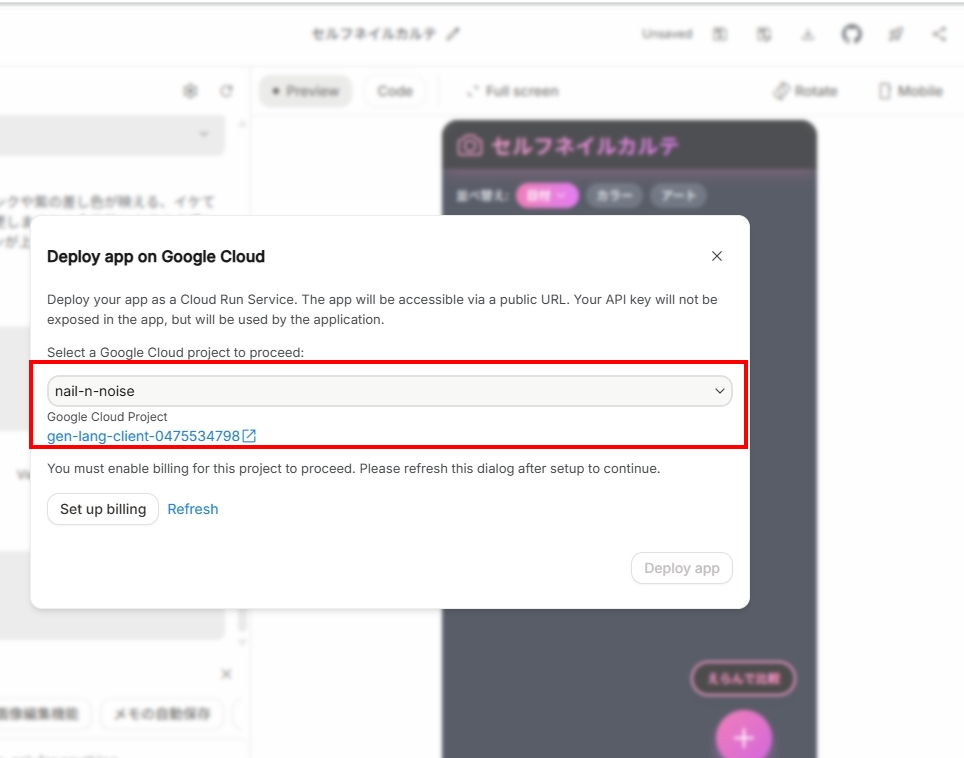Switch to the Code tab
This screenshot has height=758, width=964.
point(394,91)
